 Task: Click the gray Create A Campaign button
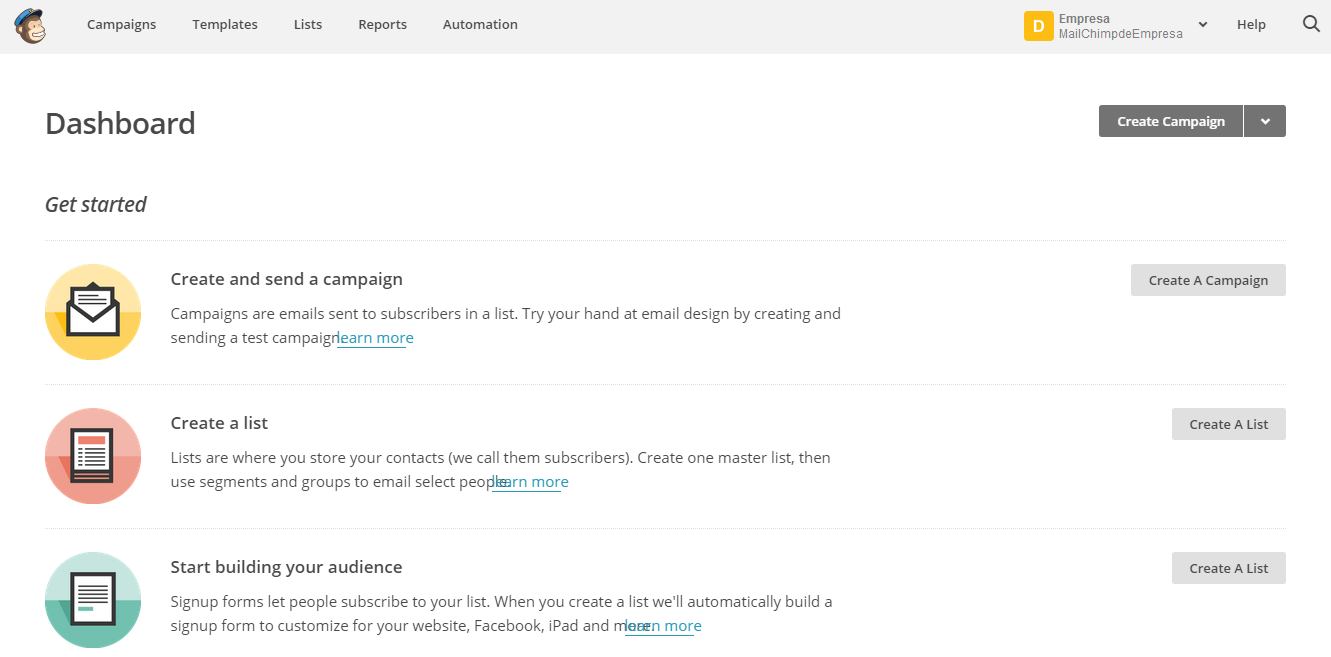1208,280
